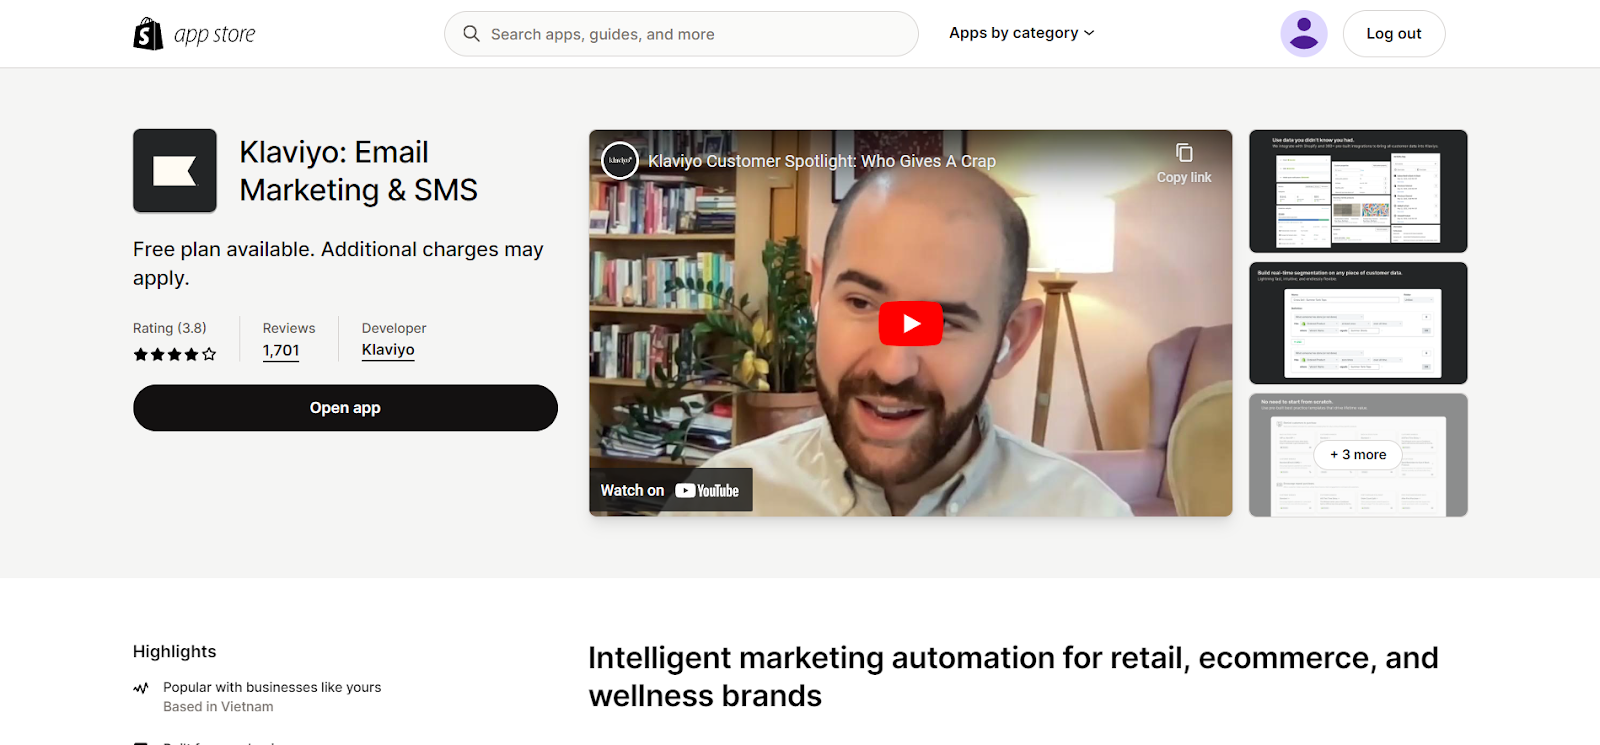This screenshot has height=745, width=1600.
Task: Select the text Based in Vietnam
Action: point(218,707)
